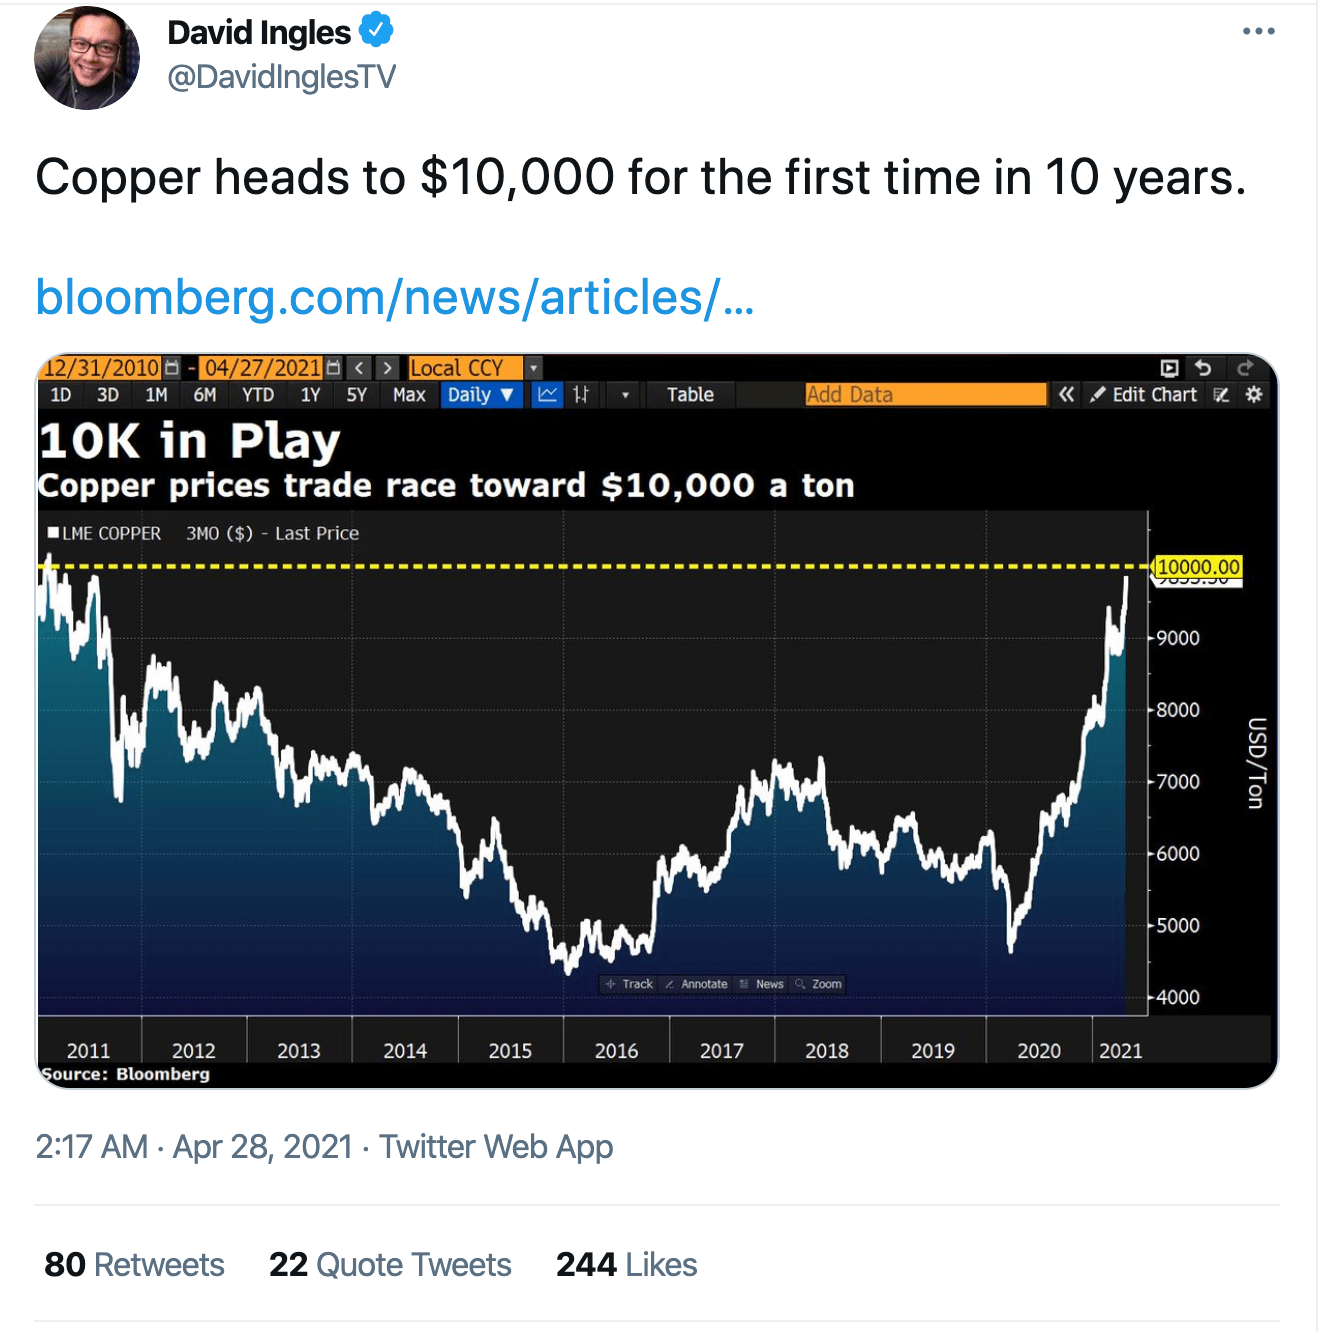1320x1332 pixels.
Task: Open the end date calendar picker
Action: point(334,368)
